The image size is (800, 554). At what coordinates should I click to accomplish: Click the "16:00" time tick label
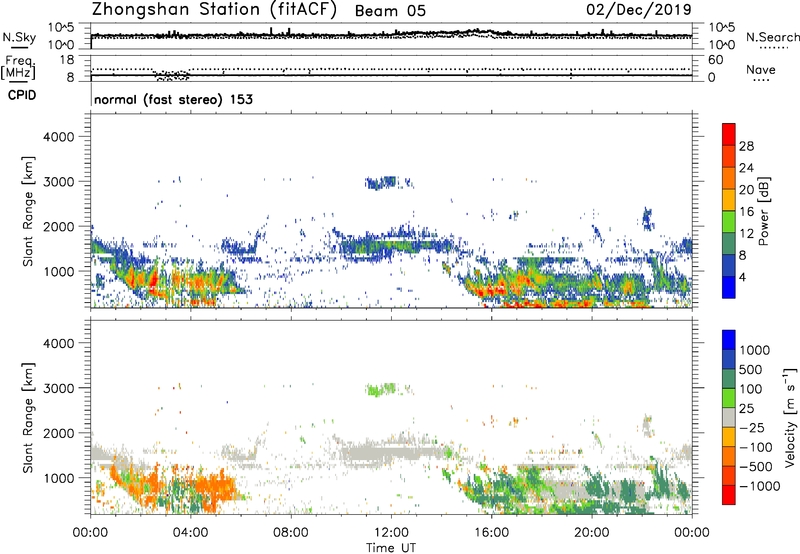tap(491, 533)
